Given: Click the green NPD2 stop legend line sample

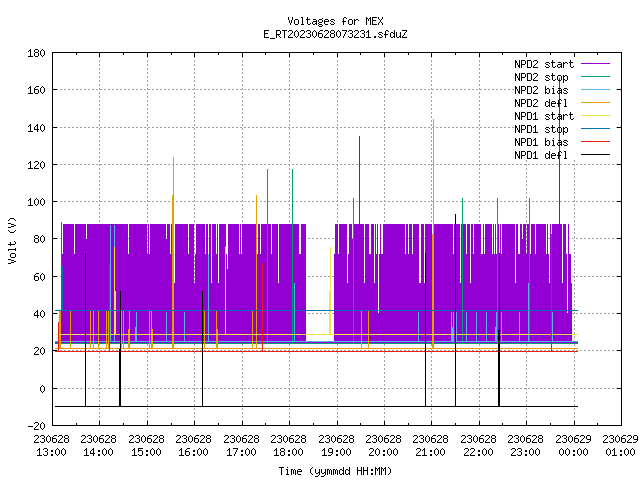Looking at the screenshot, I should tap(595, 76).
